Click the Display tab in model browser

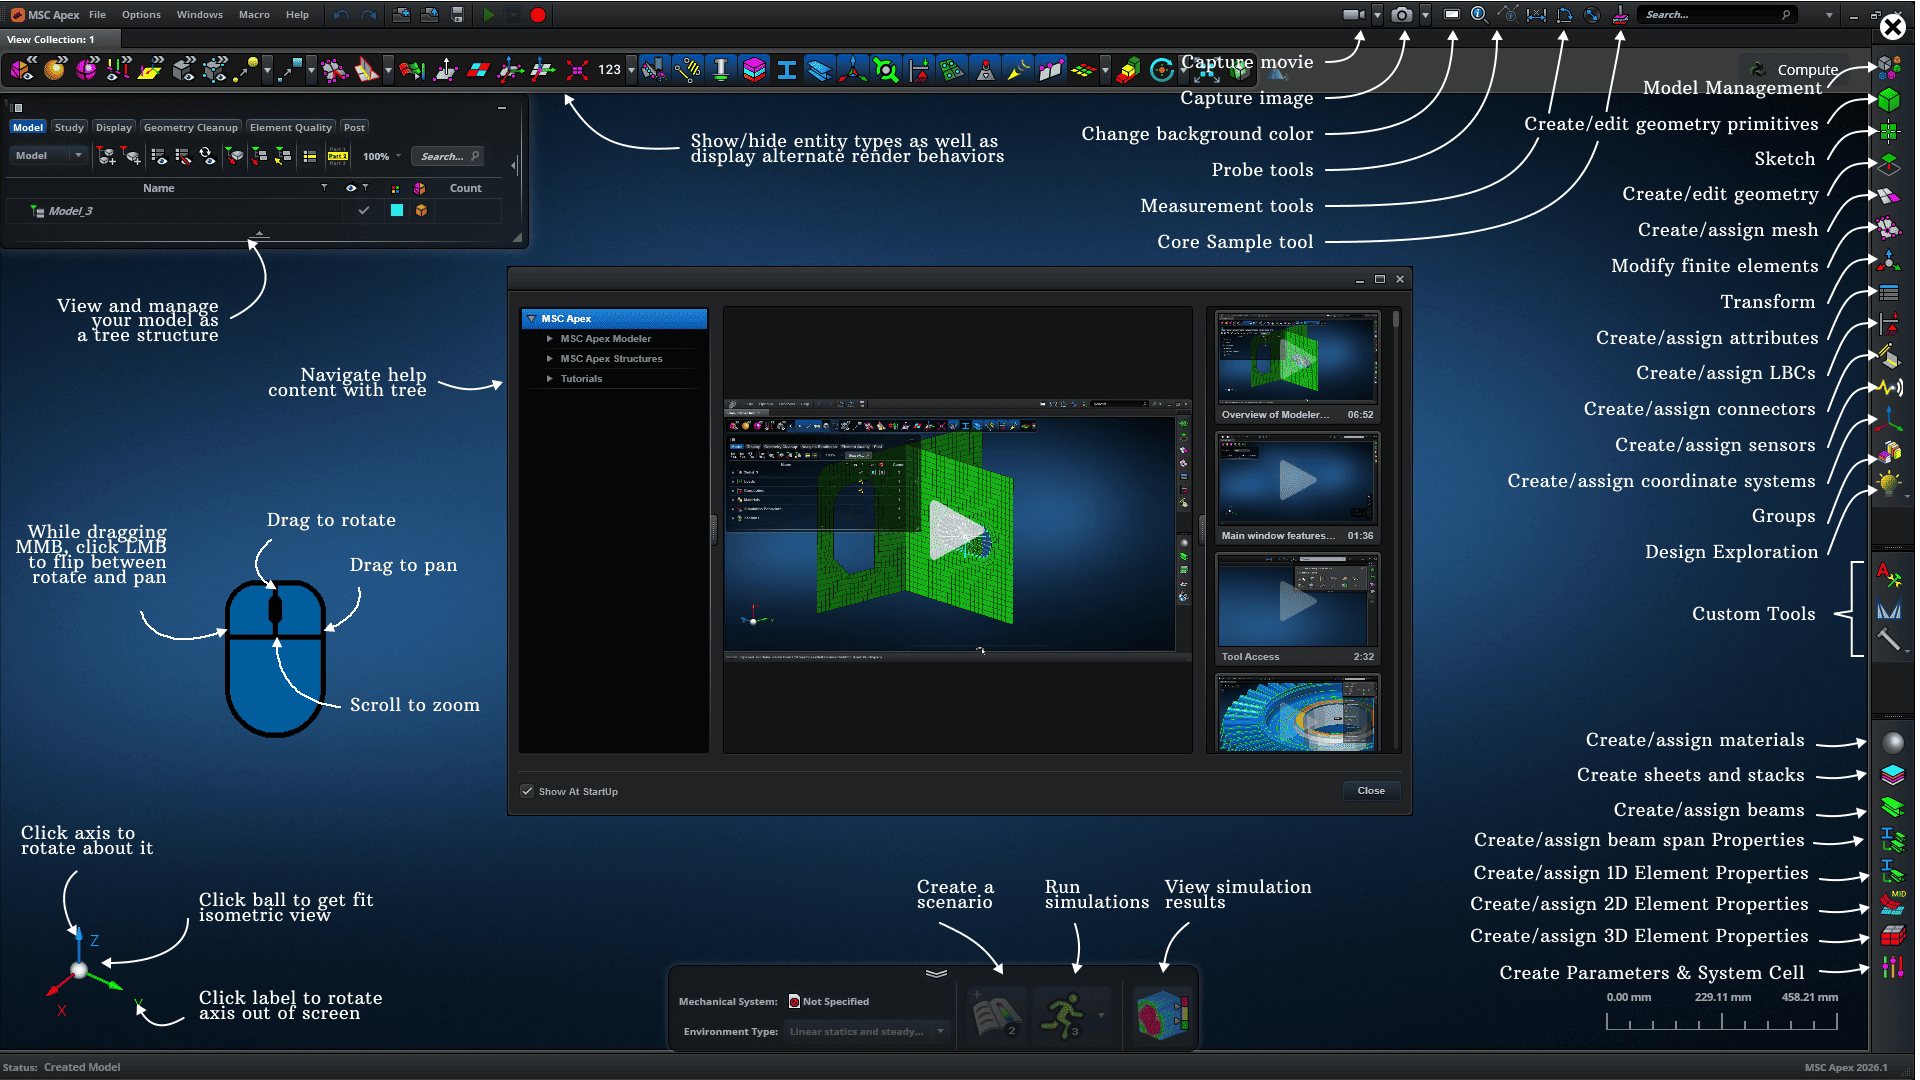[114, 128]
